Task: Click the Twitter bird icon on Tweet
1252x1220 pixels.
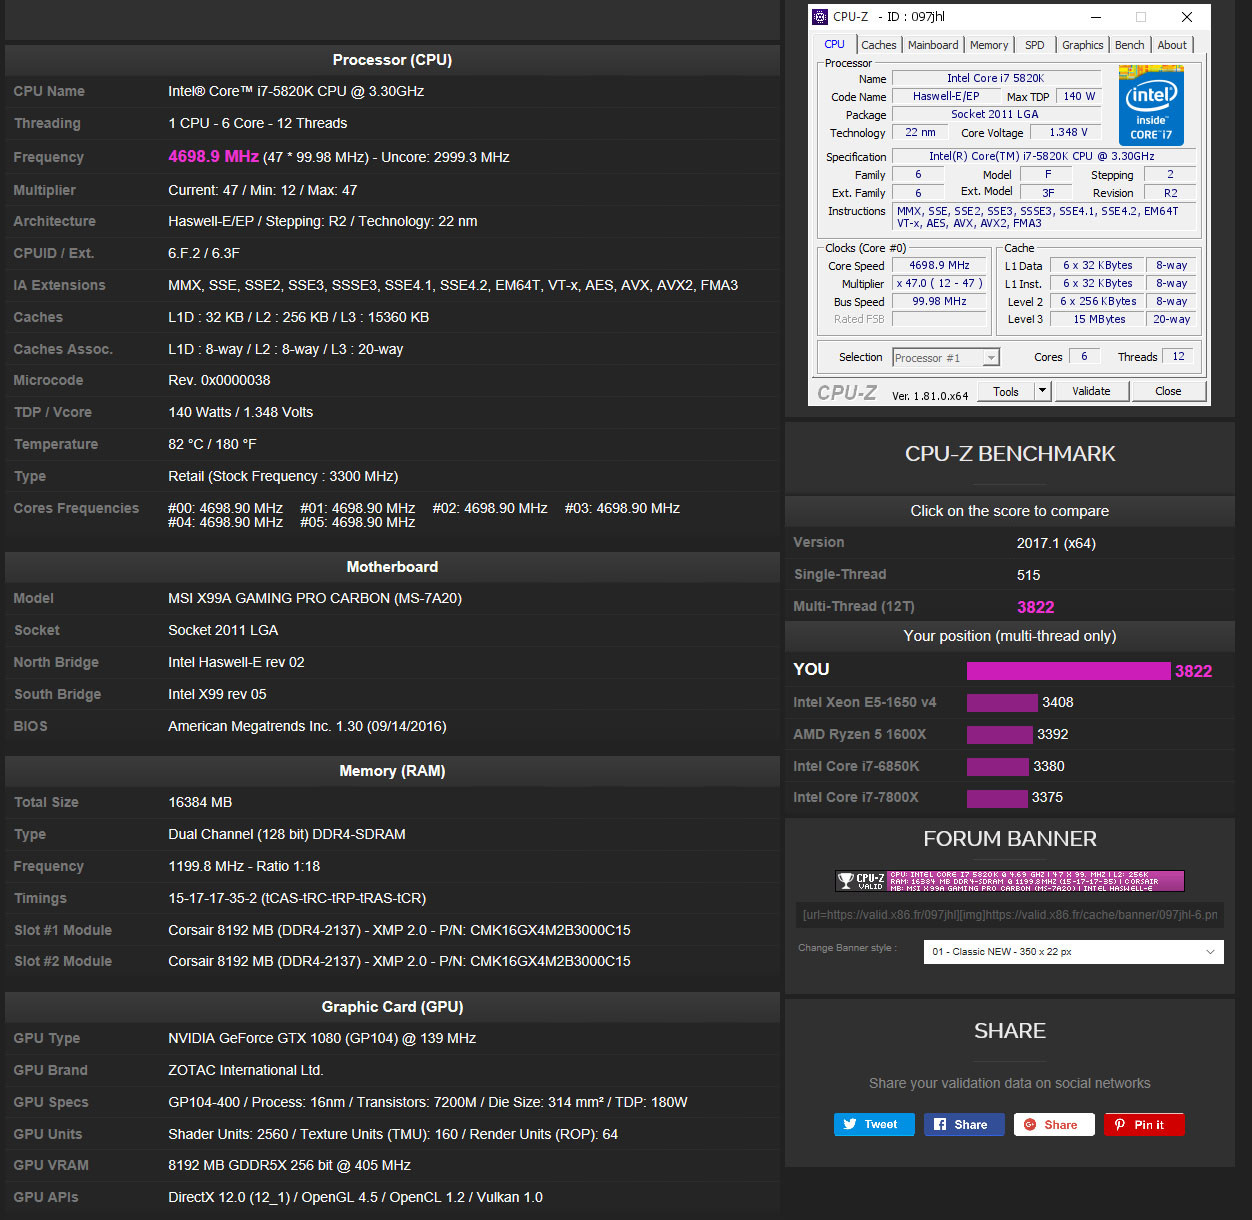Action: point(850,1124)
